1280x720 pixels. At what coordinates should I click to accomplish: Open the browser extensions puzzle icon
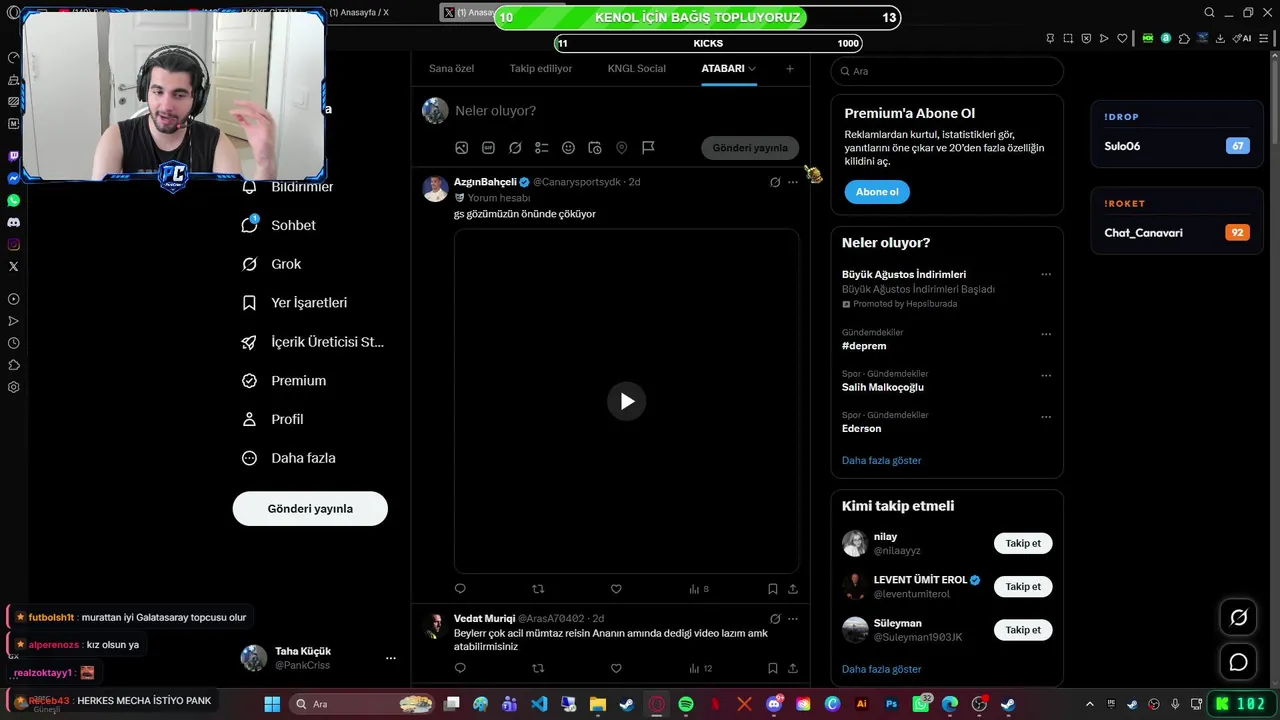(x=1184, y=38)
